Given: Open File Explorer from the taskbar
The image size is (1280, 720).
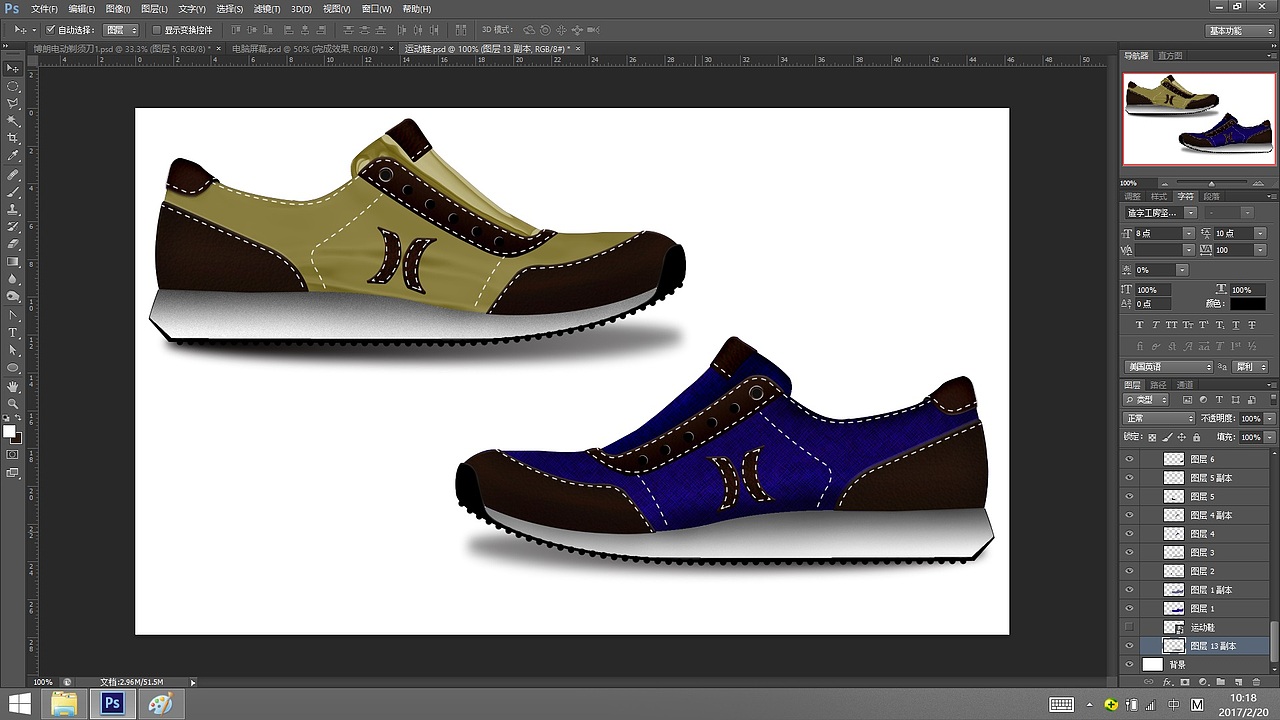Looking at the screenshot, I should point(64,703).
